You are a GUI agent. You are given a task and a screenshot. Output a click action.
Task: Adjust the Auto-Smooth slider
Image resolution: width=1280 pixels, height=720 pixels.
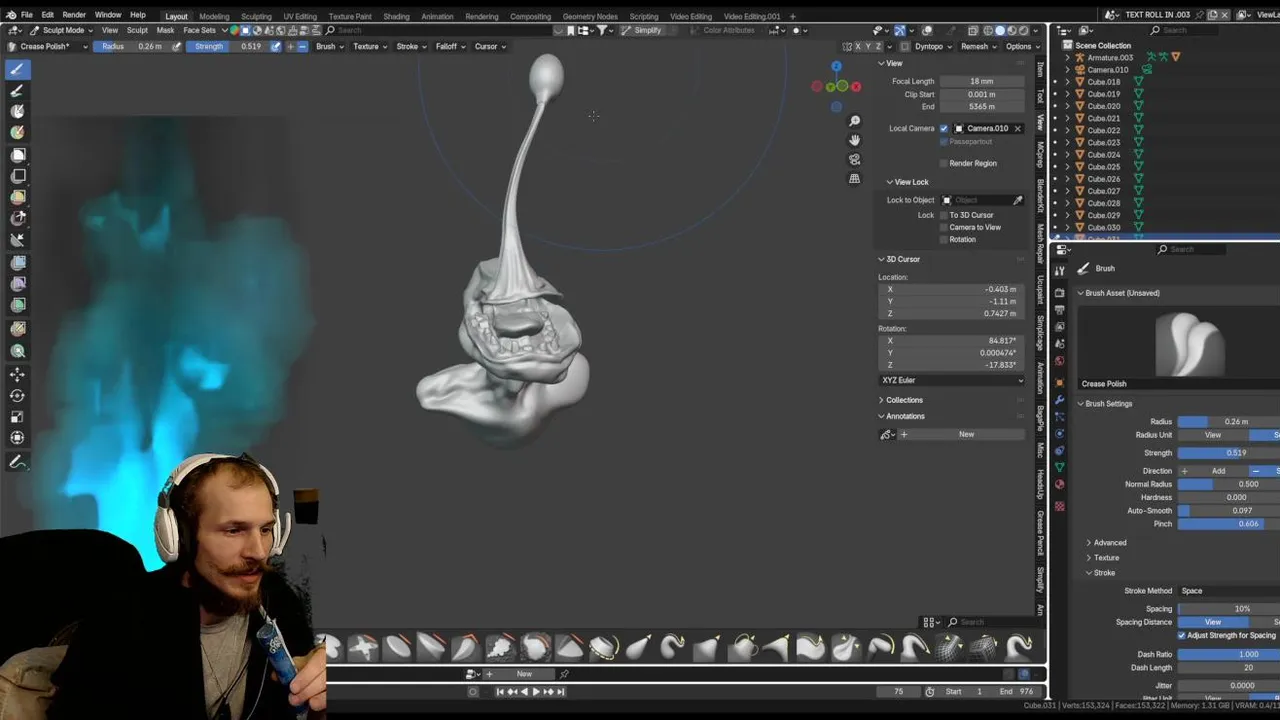(1229, 511)
